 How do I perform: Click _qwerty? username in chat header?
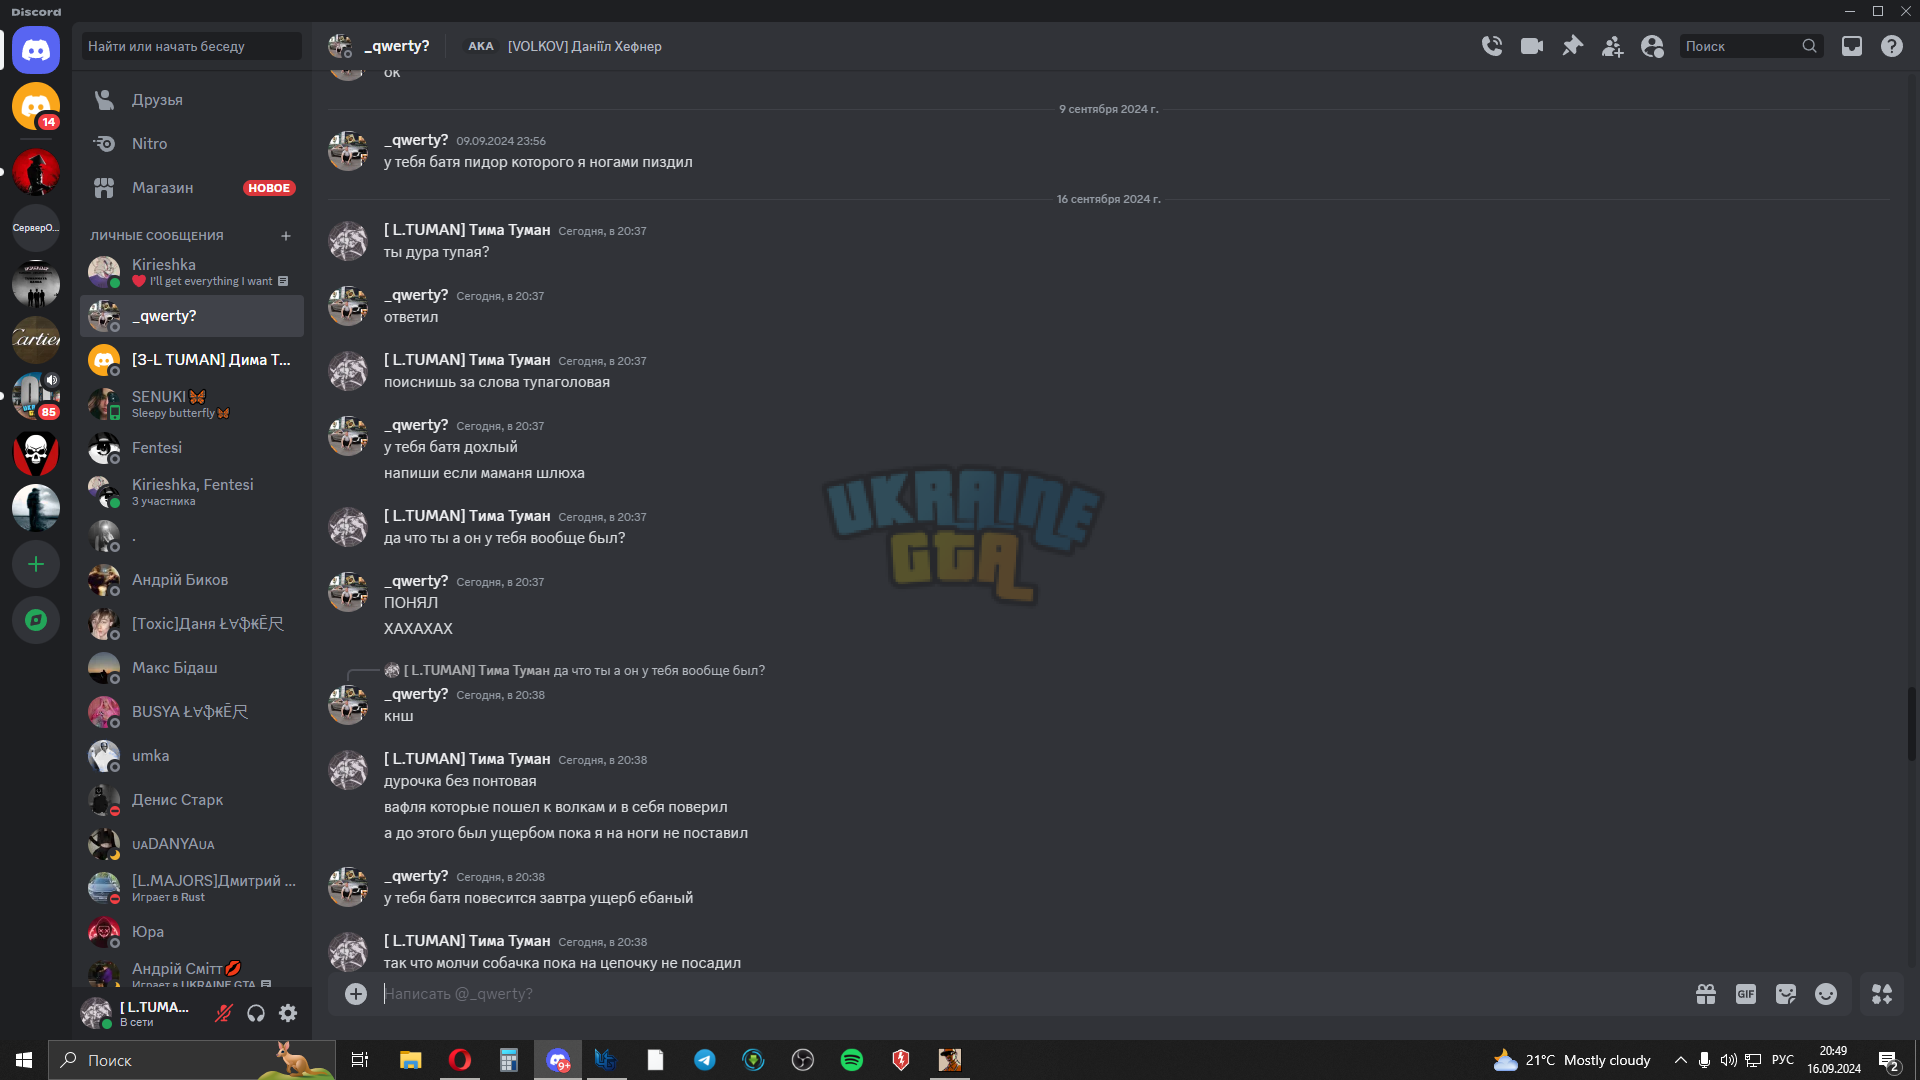(397, 46)
